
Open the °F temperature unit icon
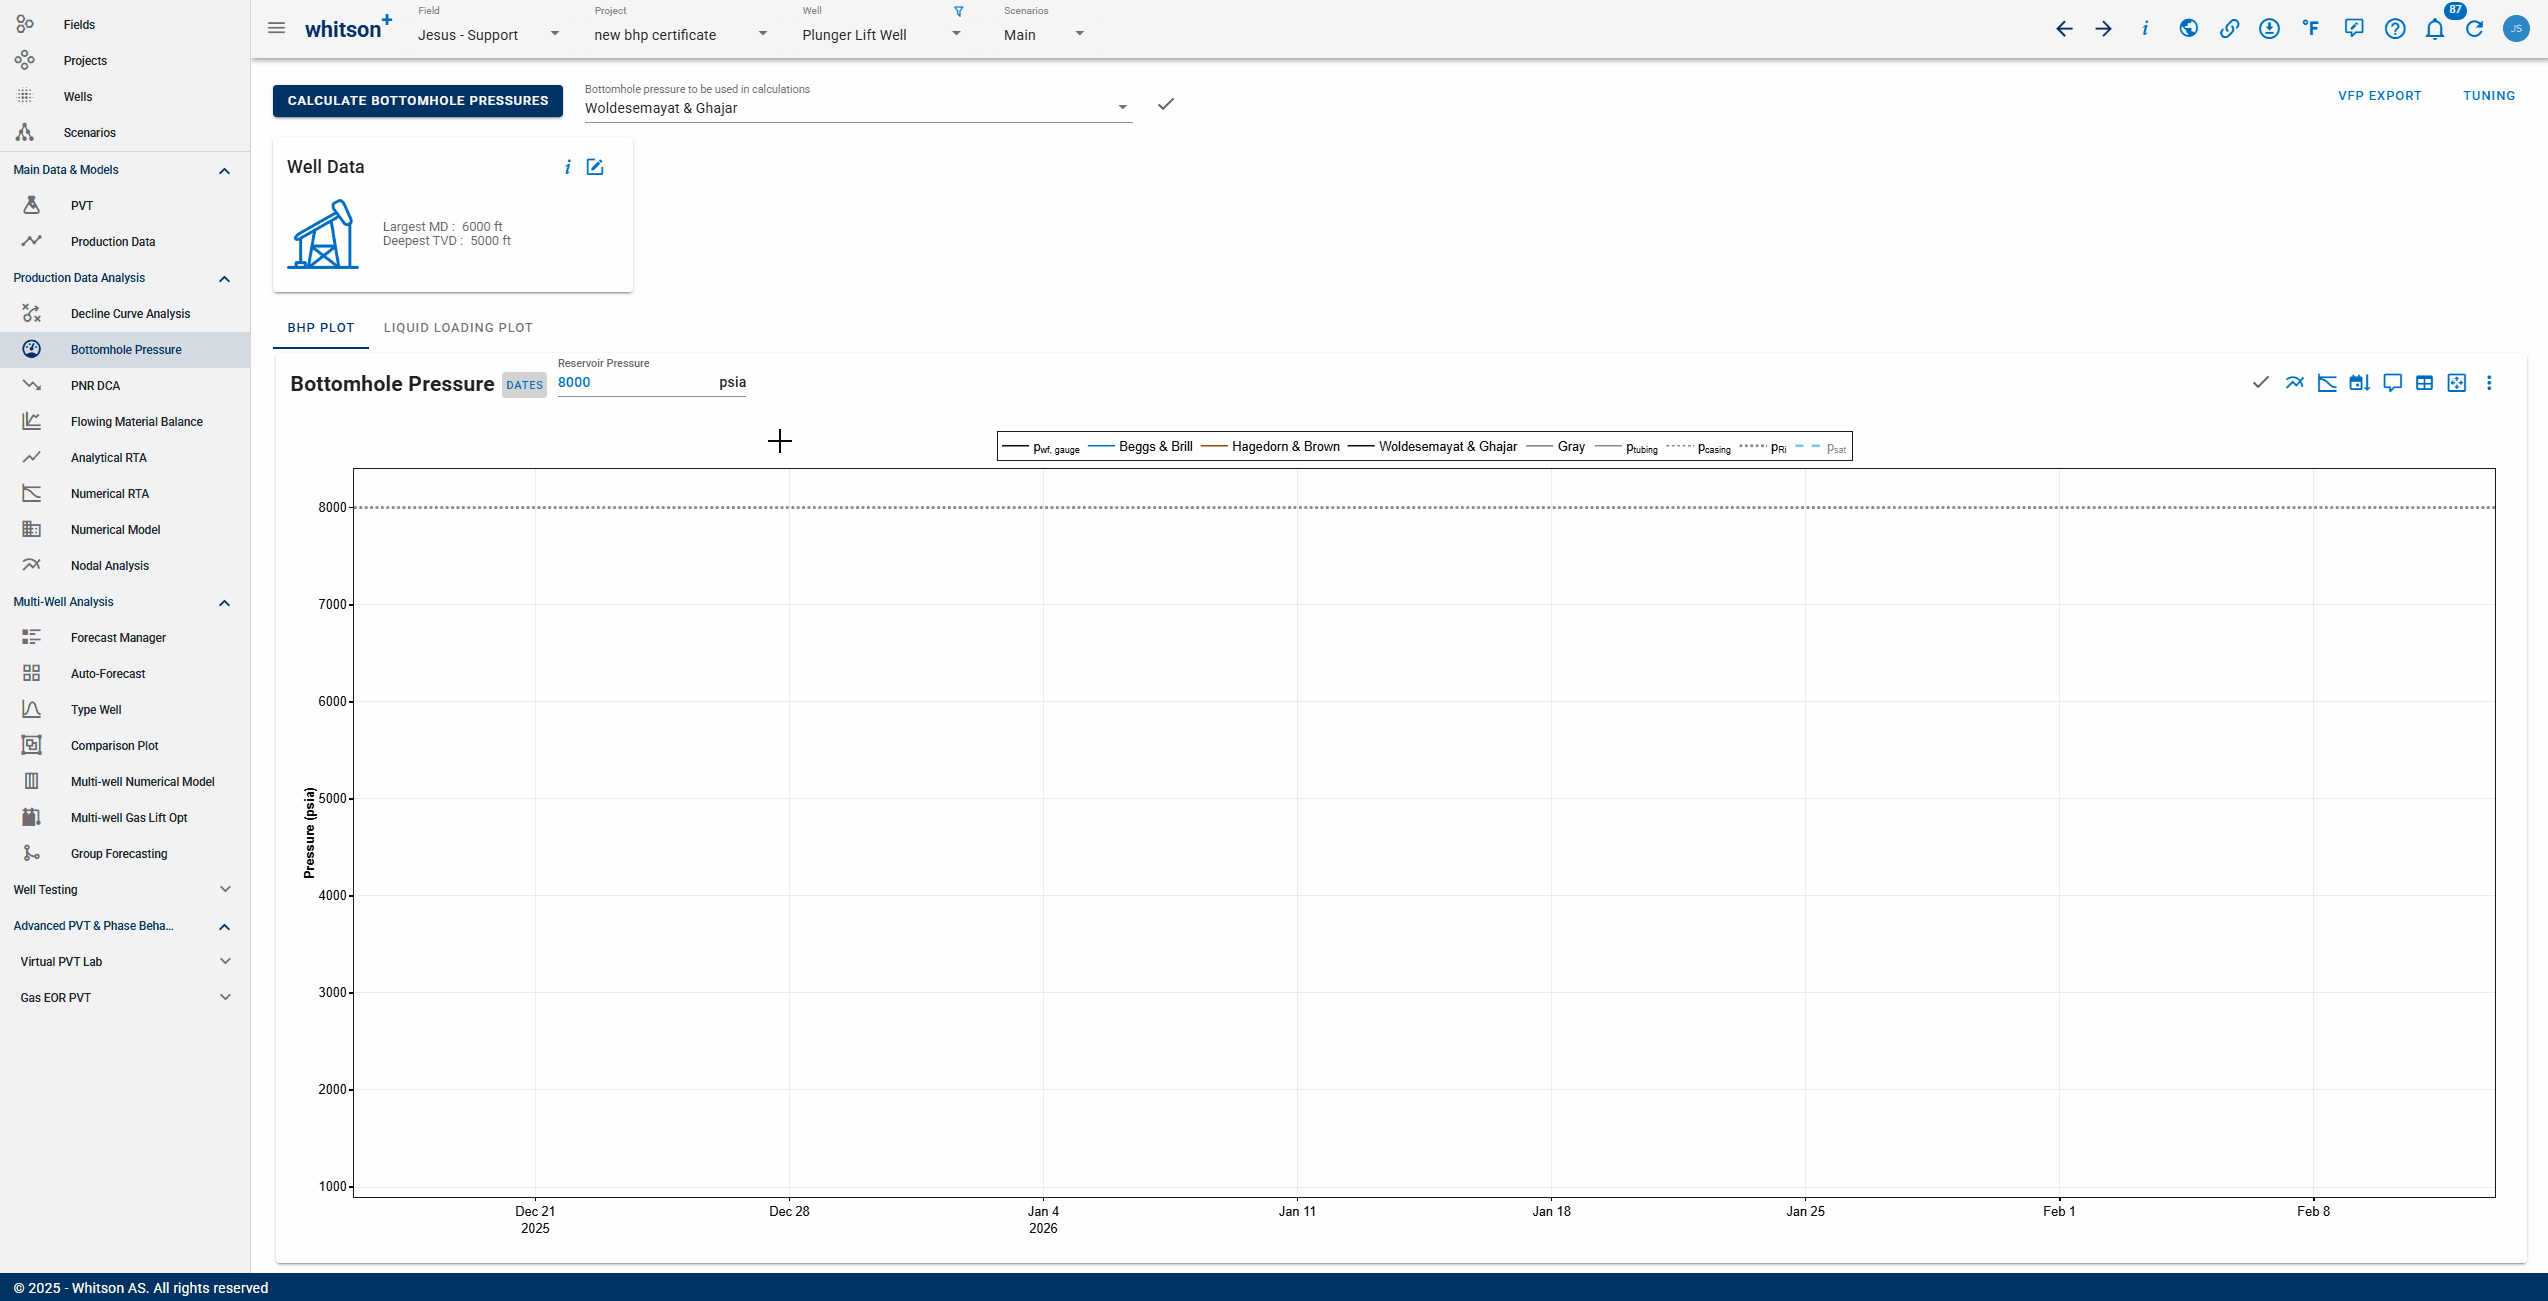tap(2310, 29)
